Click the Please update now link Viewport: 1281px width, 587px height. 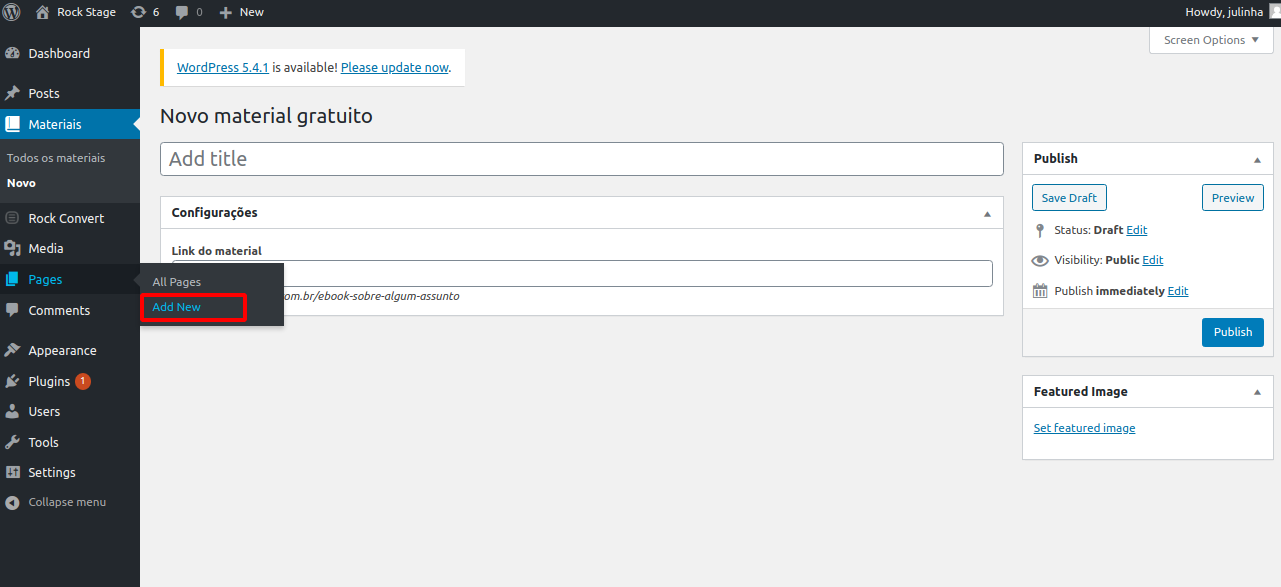(x=395, y=68)
